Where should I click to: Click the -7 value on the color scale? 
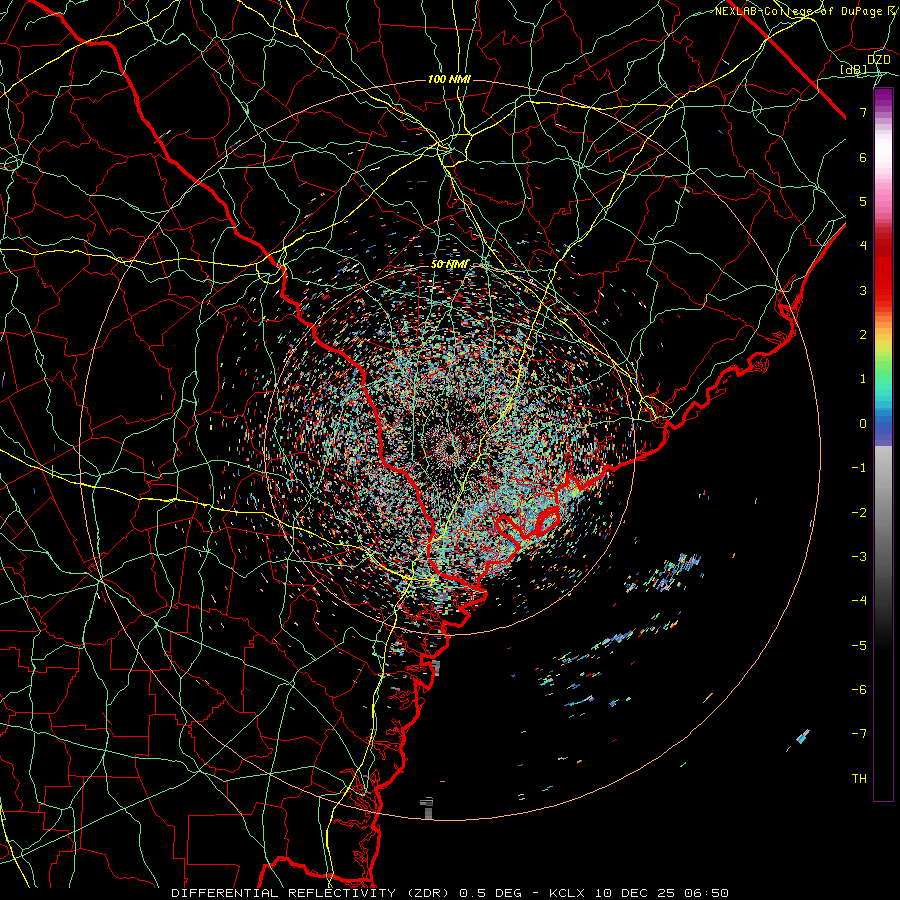pos(859,734)
